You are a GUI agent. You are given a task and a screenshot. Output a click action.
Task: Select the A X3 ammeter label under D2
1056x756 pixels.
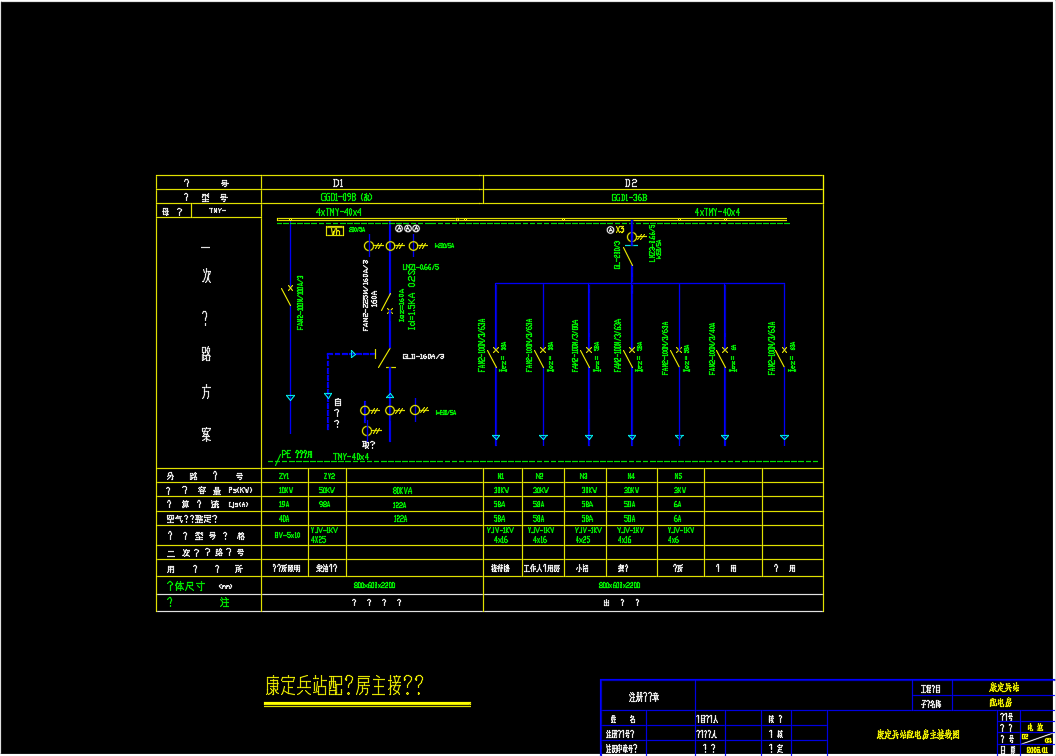(x=616, y=230)
